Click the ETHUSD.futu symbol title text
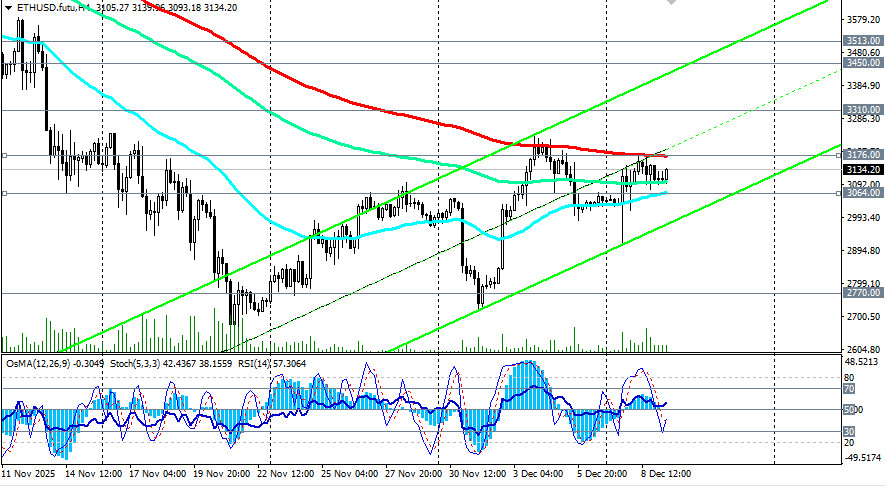 [45, 8]
